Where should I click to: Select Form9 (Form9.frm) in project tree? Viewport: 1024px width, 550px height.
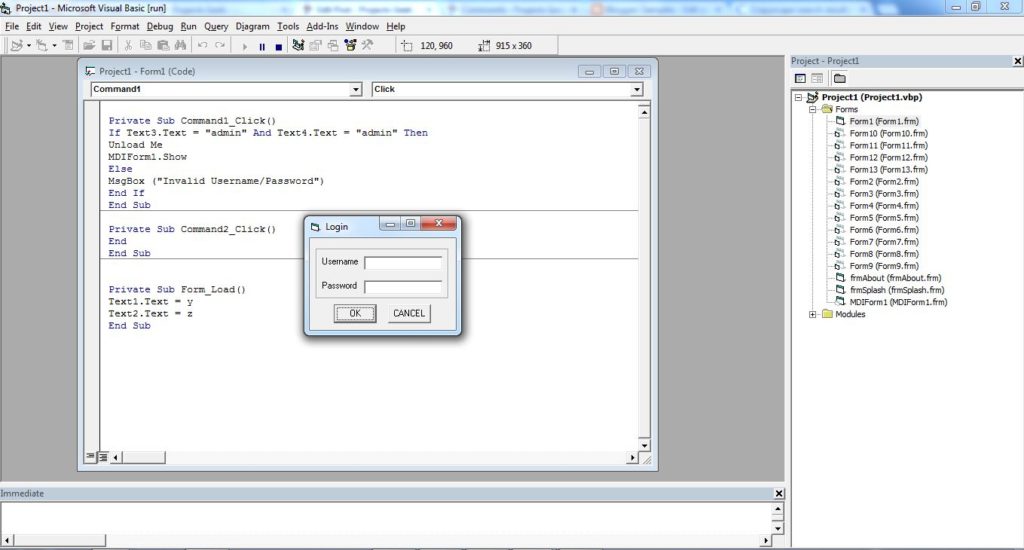(x=884, y=266)
